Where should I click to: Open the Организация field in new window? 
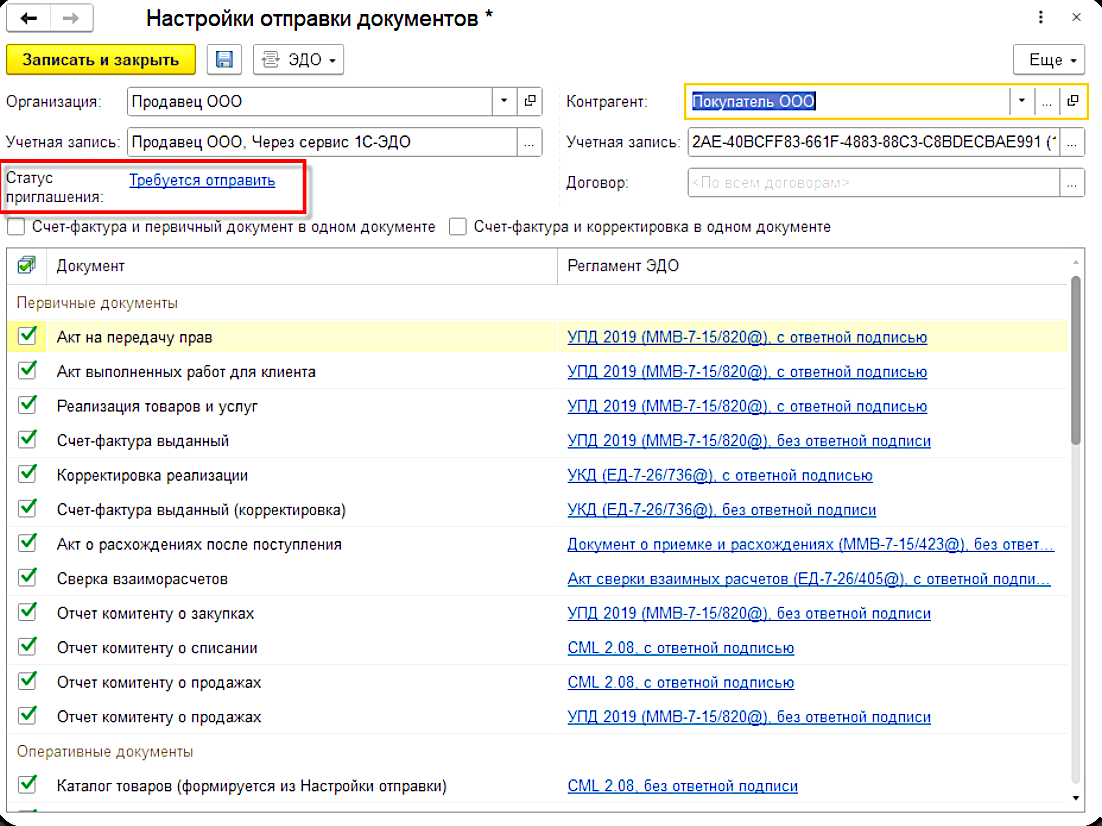(531, 101)
